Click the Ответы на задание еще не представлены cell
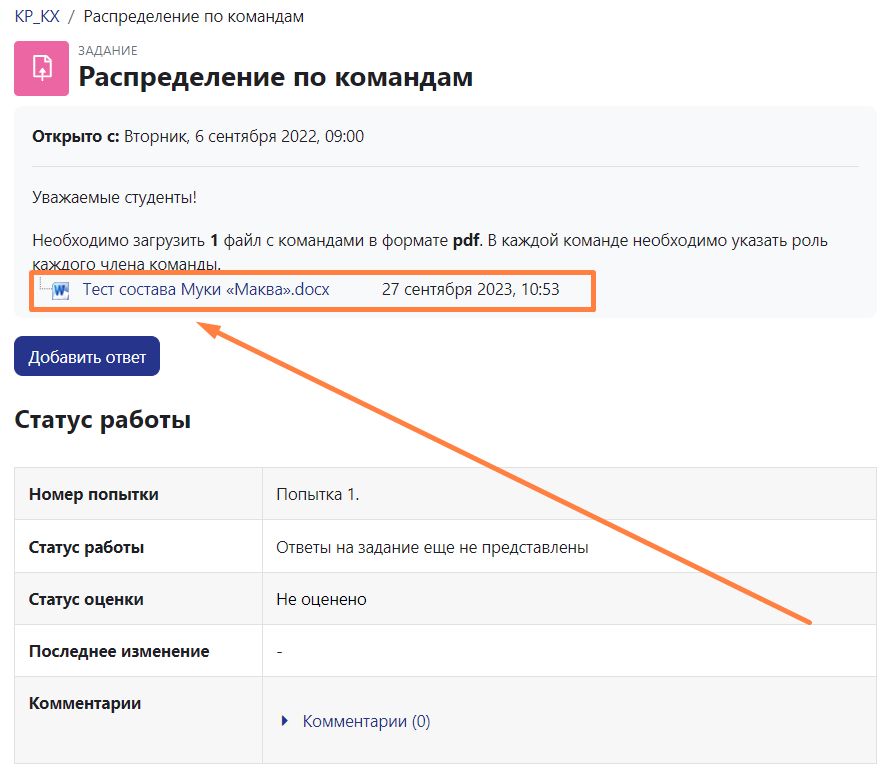 pos(432,547)
